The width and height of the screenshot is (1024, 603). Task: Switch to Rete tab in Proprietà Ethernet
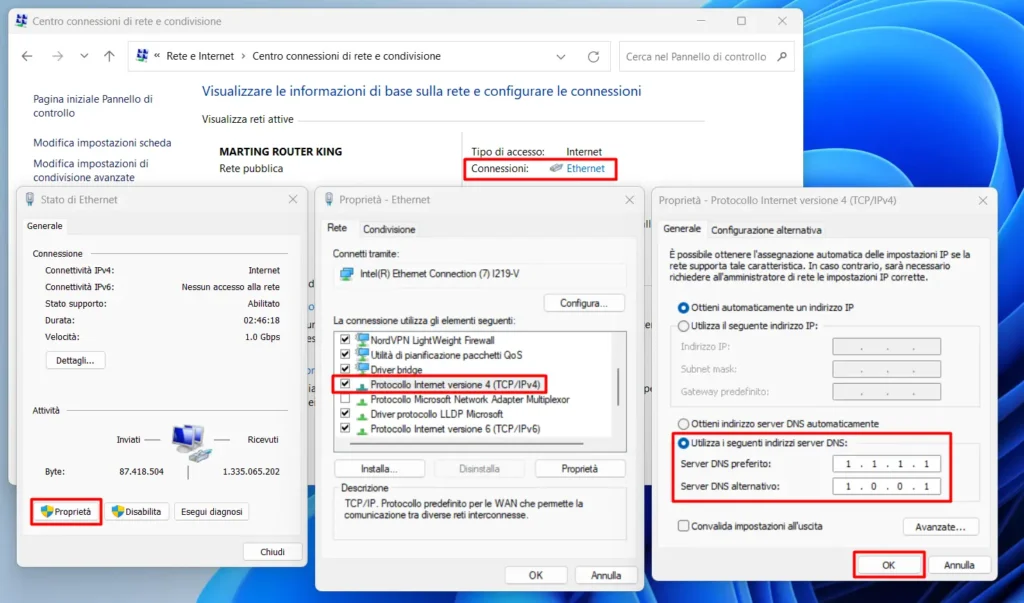(x=337, y=228)
